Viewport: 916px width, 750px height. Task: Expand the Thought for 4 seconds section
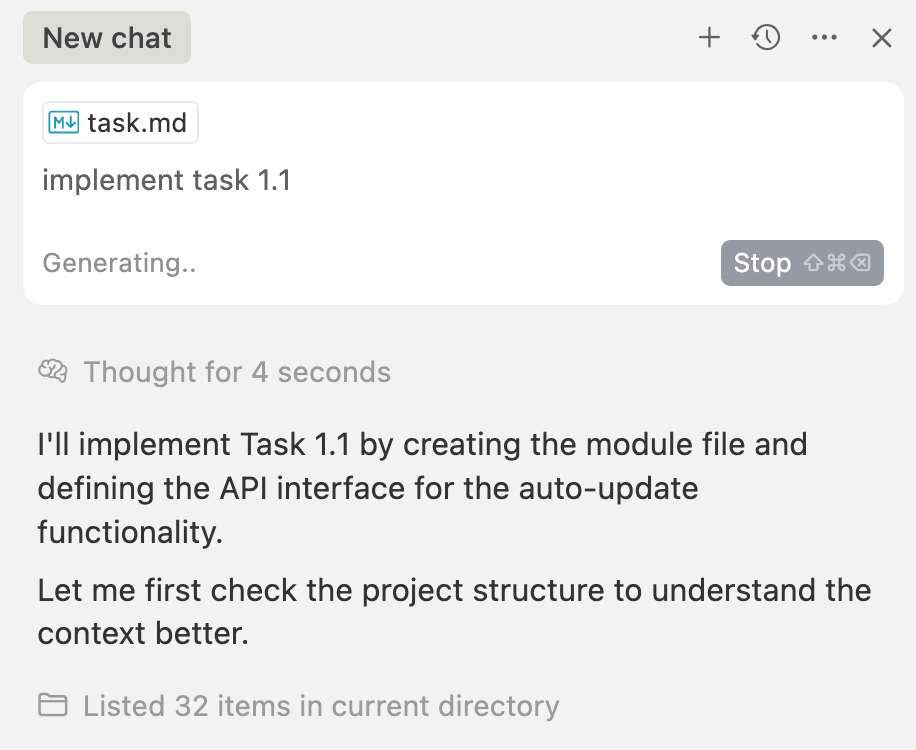(237, 372)
